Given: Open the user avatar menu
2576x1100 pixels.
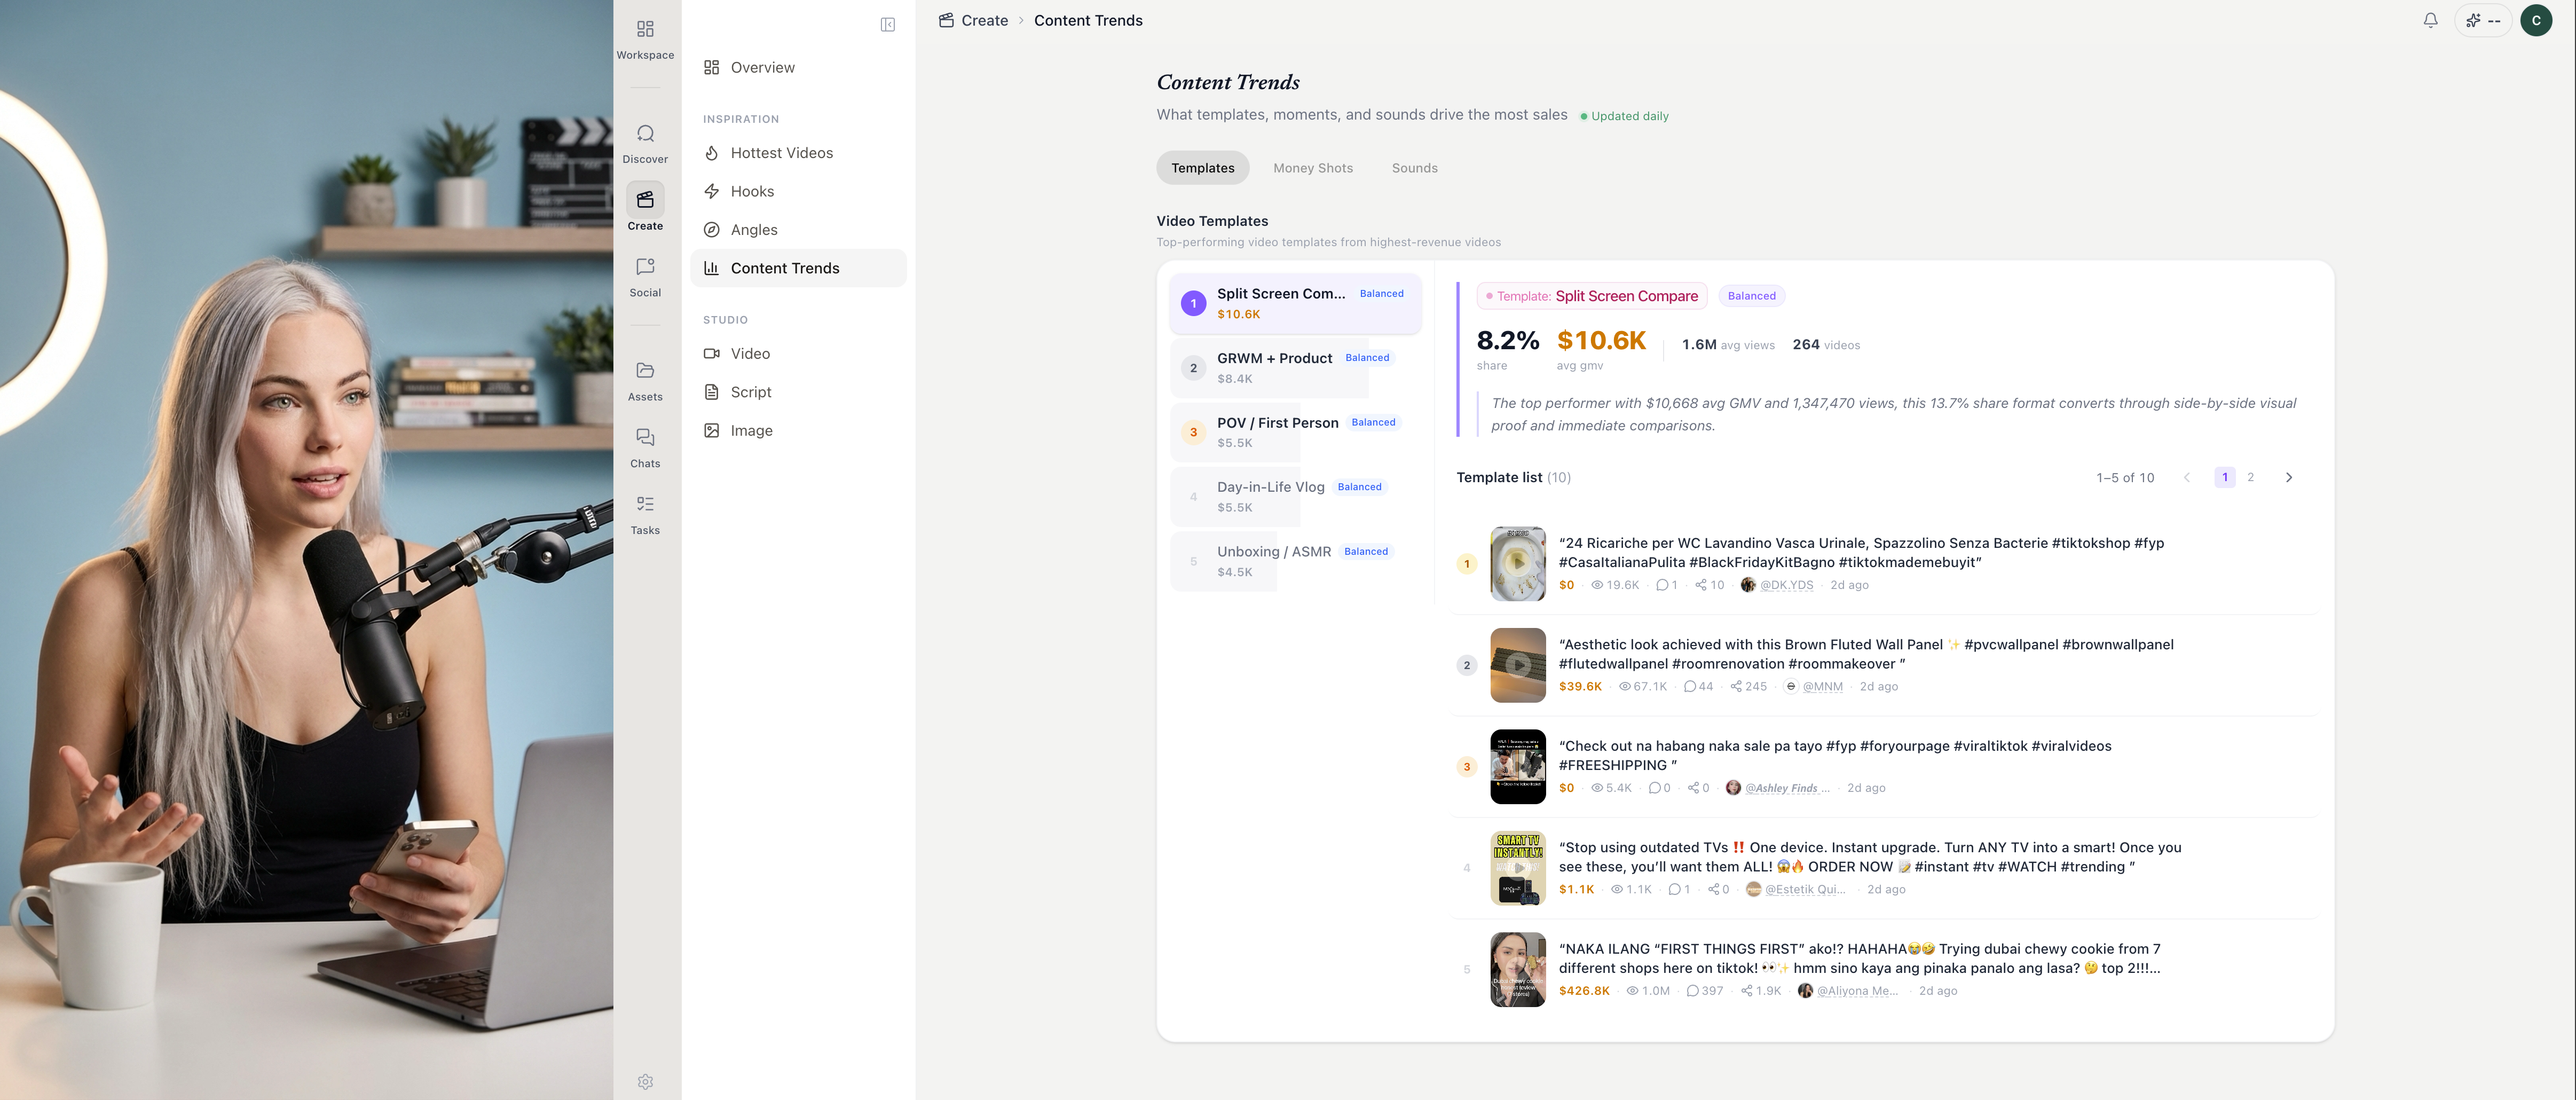Looking at the screenshot, I should tap(2536, 20).
